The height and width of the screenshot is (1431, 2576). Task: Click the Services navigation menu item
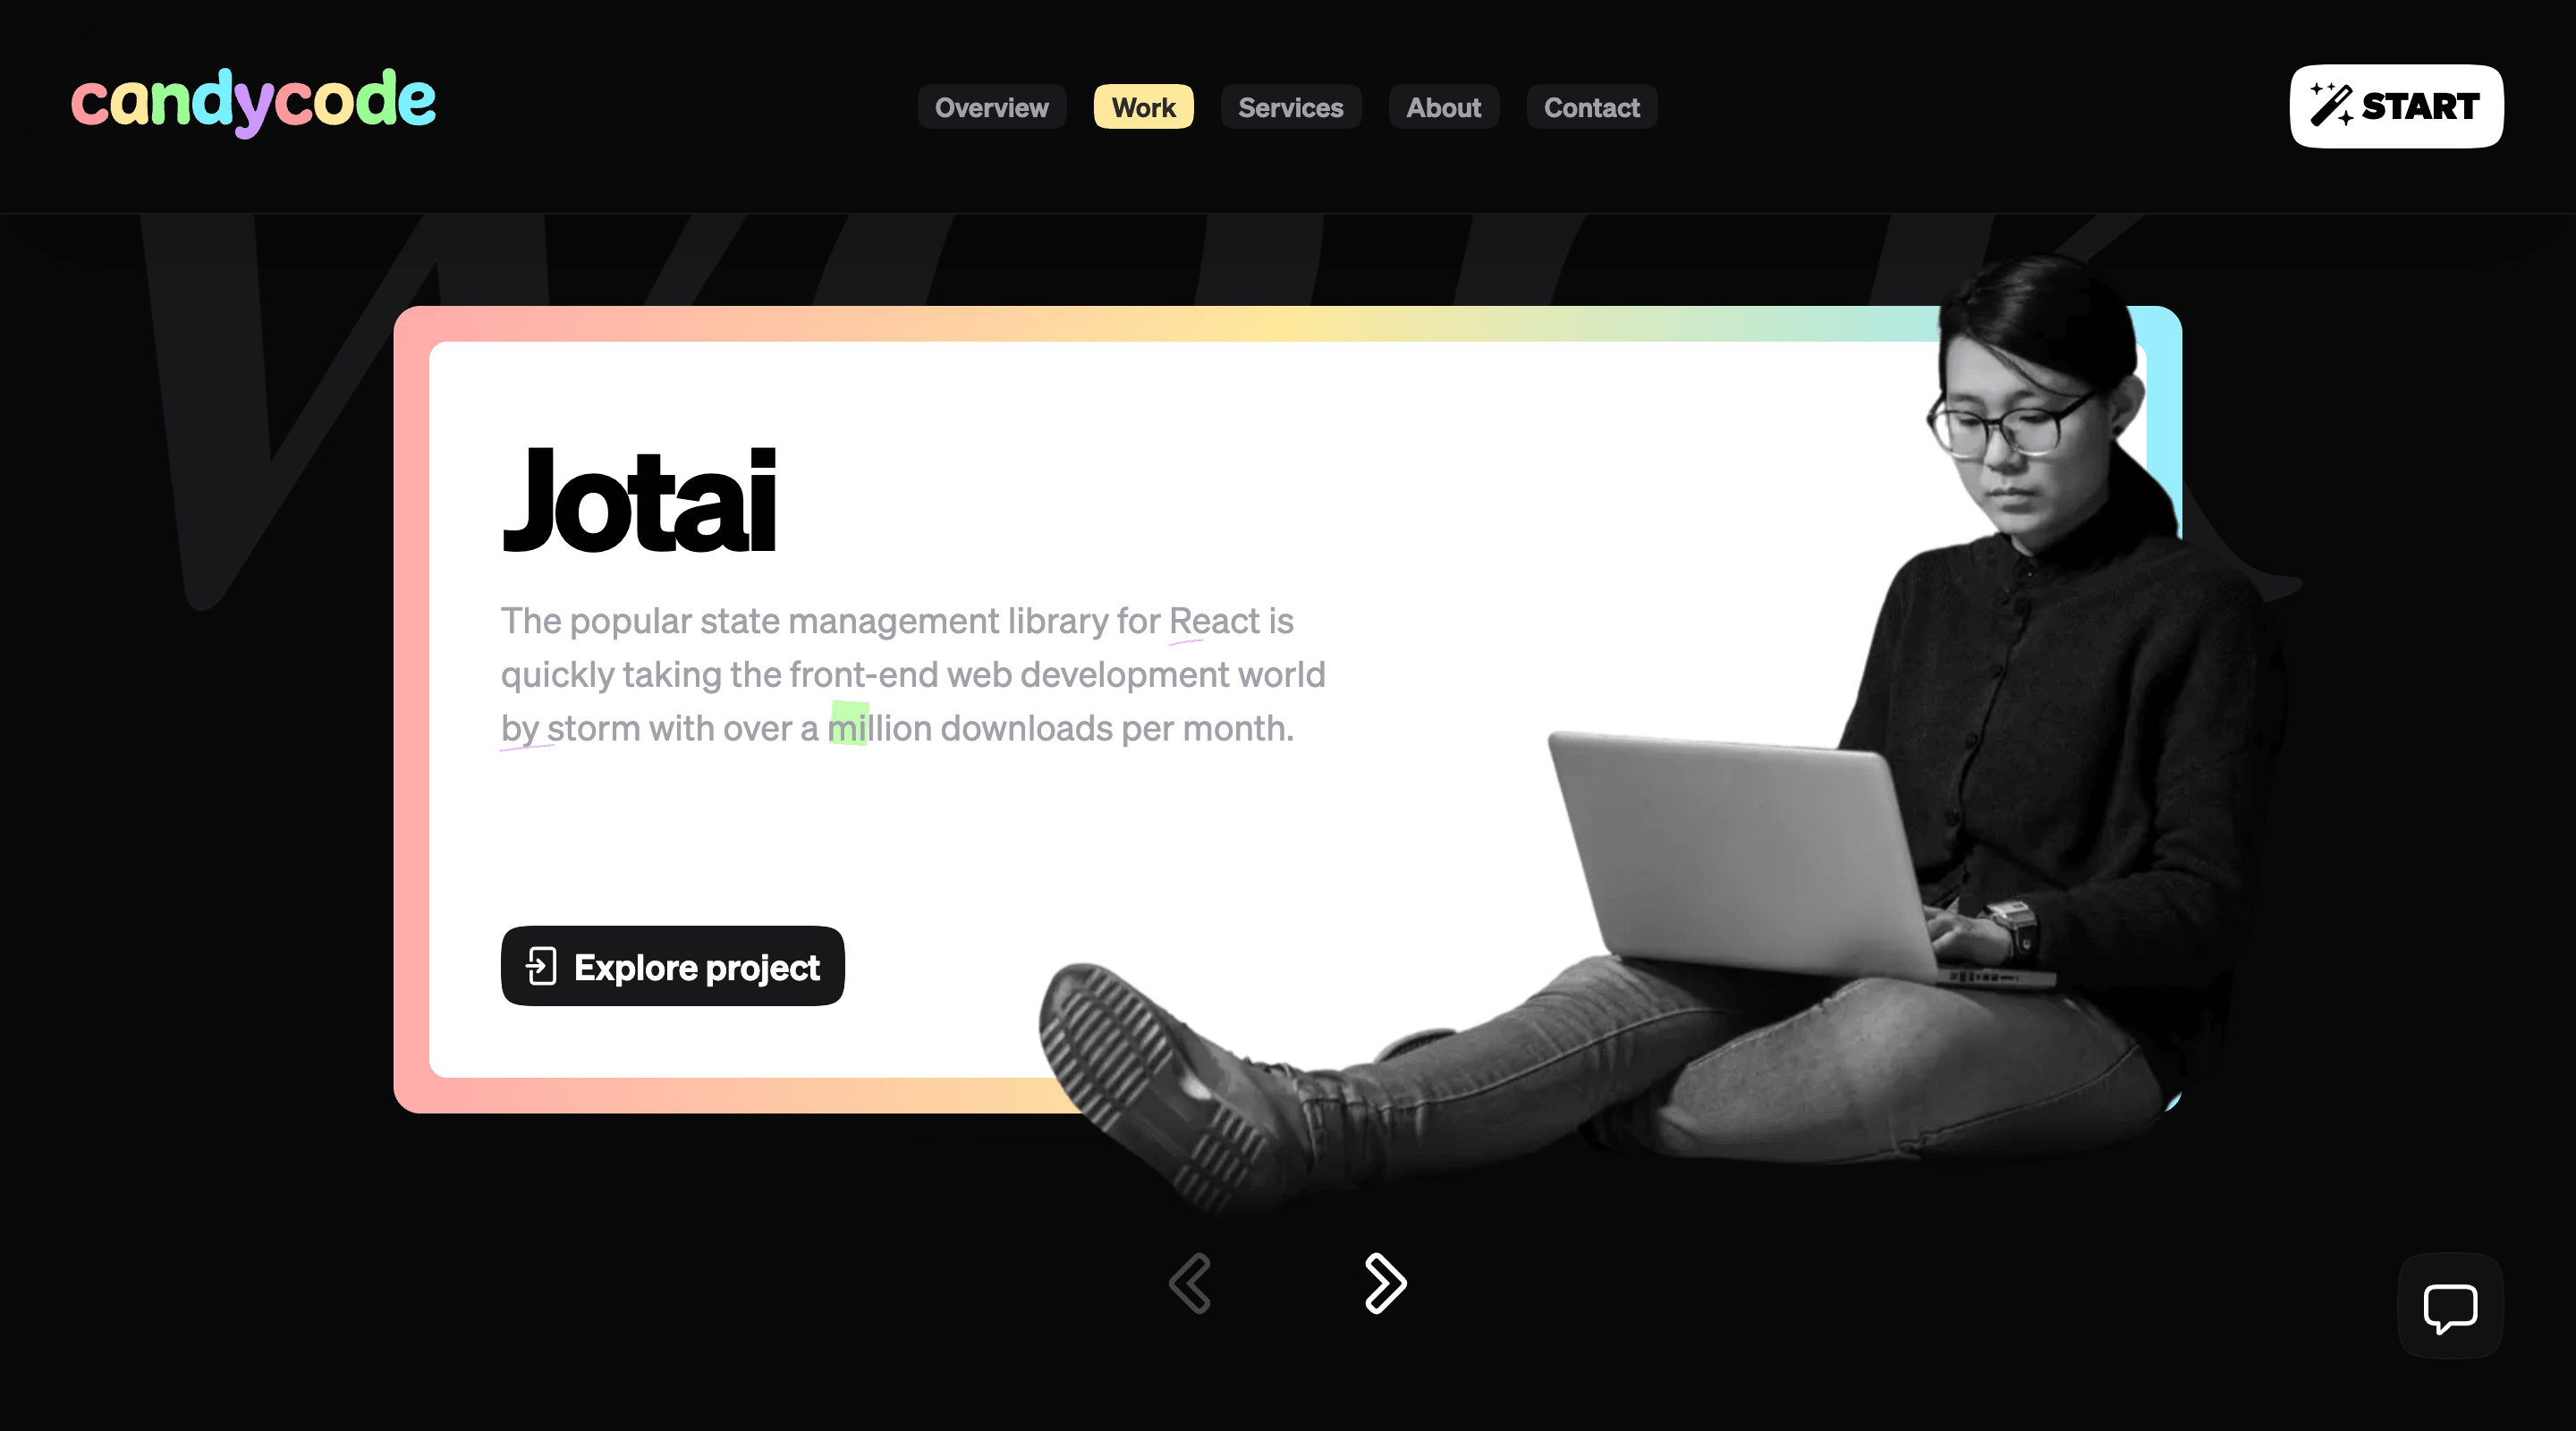1290,107
